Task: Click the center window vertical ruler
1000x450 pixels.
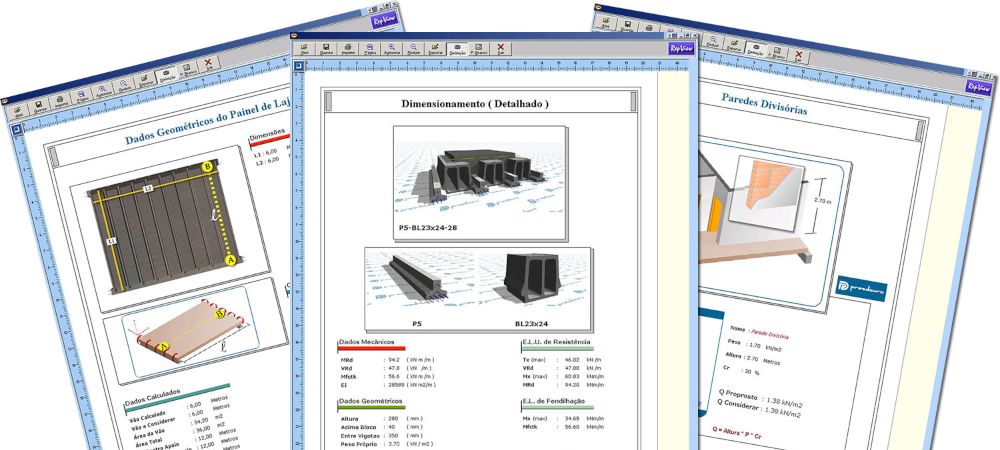Action: [297, 260]
